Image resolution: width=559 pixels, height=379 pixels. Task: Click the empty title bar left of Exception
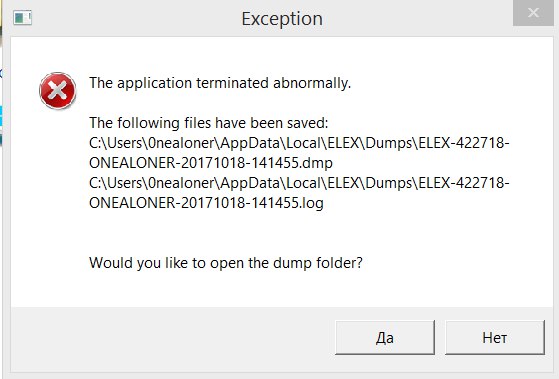click(x=135, y=18)
